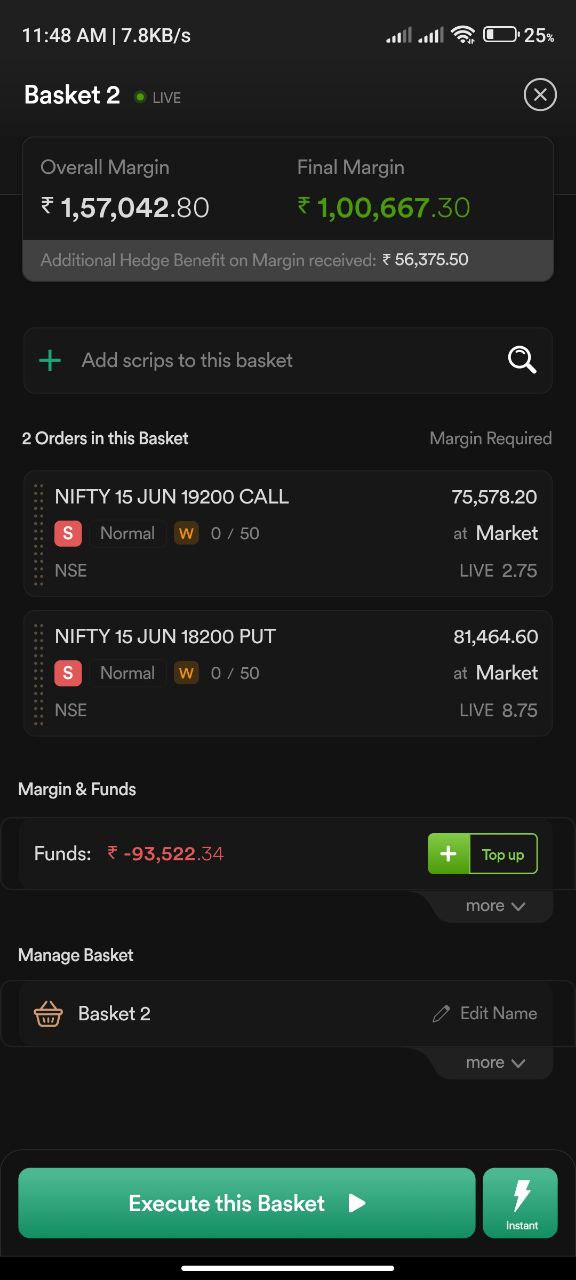Tap the Top up funds button
Screen dimensions: 576x1280
tap(483, 854)
